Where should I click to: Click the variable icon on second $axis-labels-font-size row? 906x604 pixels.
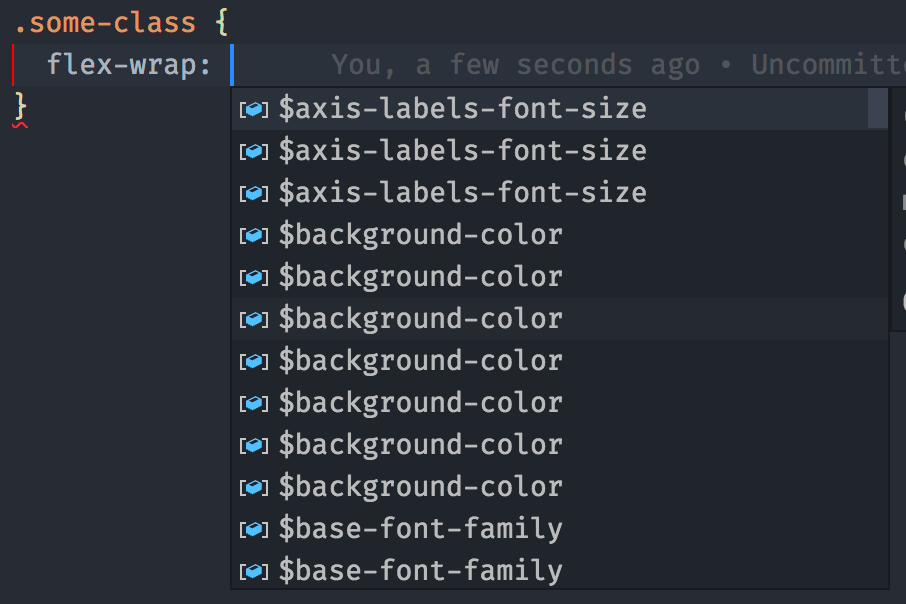point(254,150)
